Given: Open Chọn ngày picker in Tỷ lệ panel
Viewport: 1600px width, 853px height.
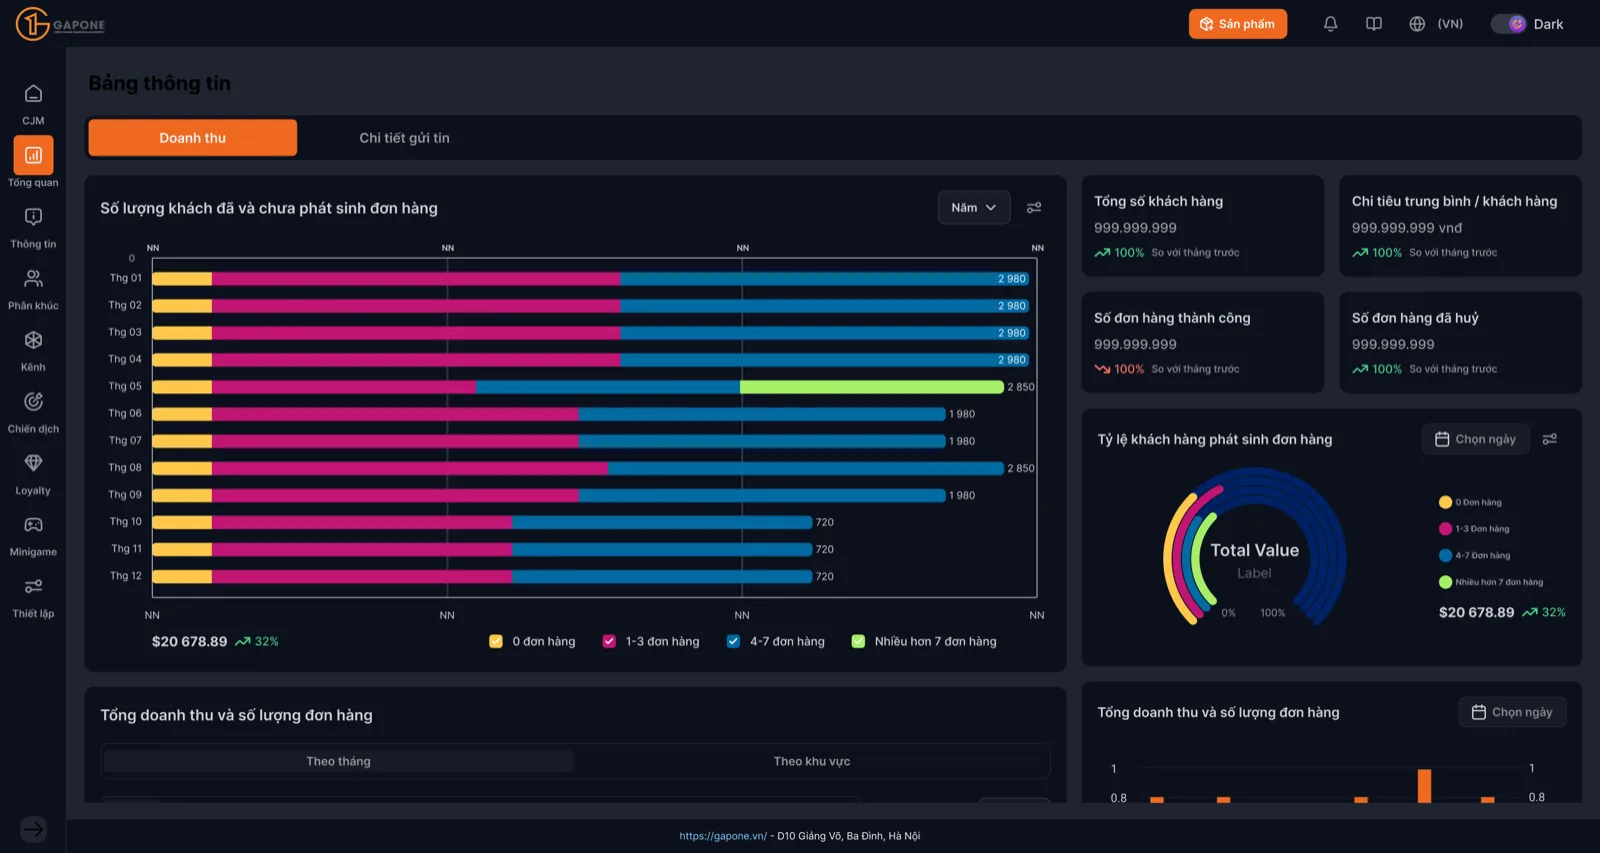Looking at the screenshot, I should coord(1476,439).
